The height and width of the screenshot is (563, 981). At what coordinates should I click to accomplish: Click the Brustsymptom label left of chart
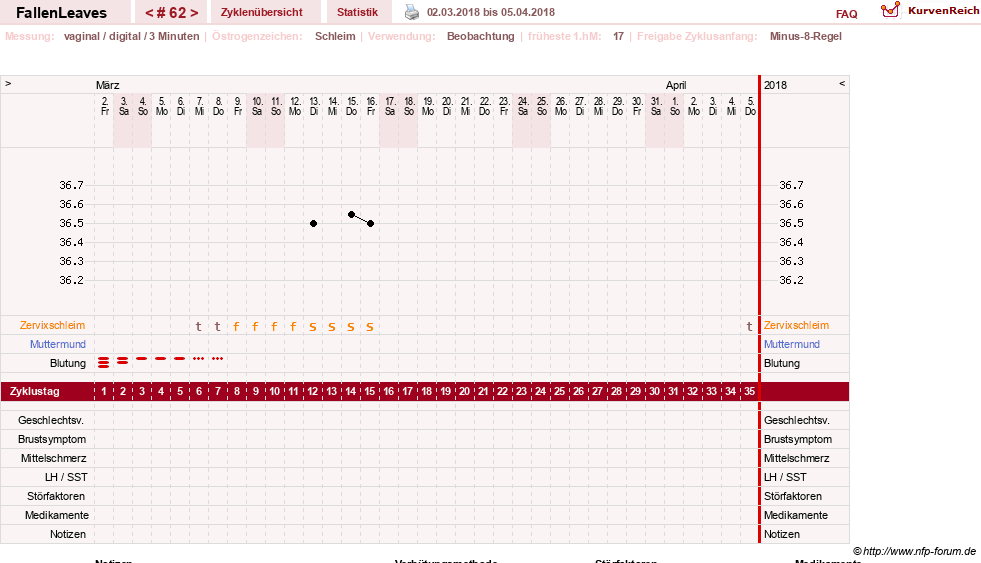pyautogui.click(x=52, y=439)
